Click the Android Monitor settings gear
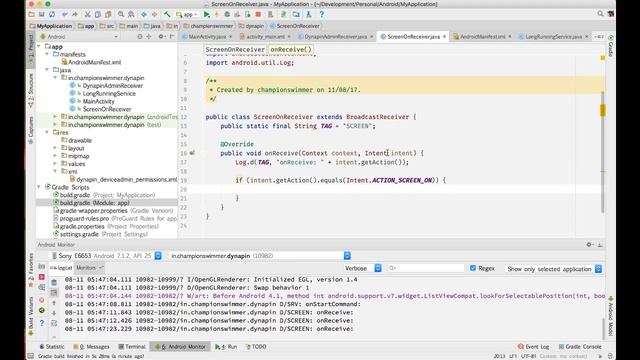The width and height of the screenshot is (640, 360). 589,244
